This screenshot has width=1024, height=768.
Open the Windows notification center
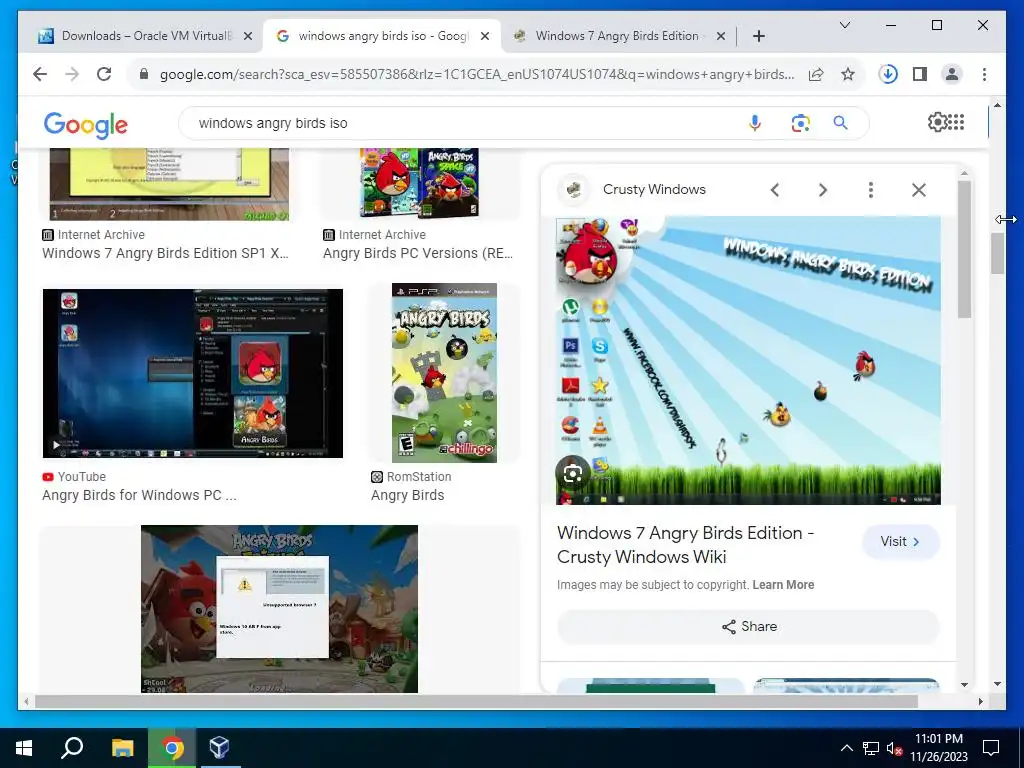991,748
